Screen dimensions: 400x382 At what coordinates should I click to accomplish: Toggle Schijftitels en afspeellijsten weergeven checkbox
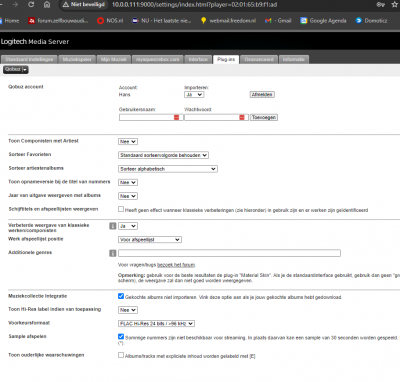[x=121, y=209]
